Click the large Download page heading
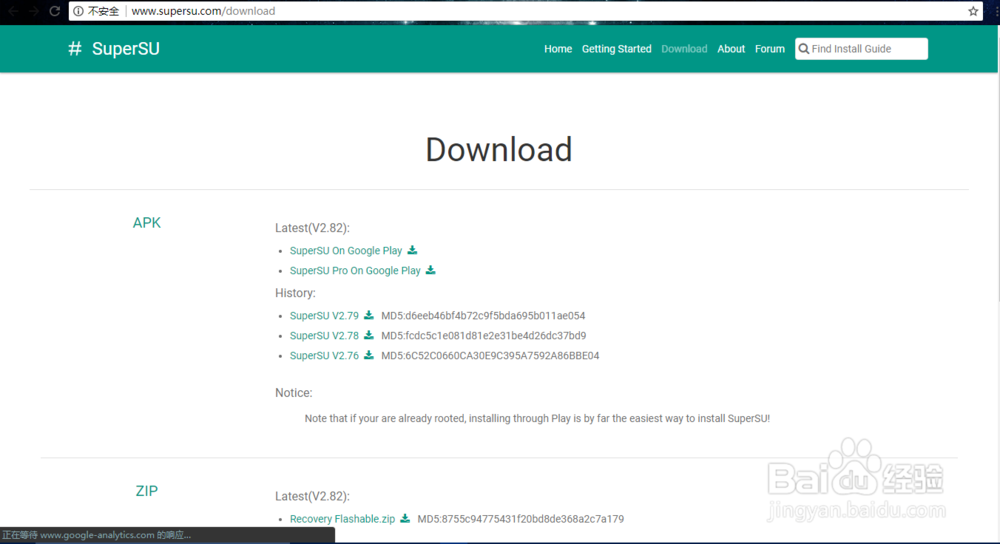 (x=499, y=149)
